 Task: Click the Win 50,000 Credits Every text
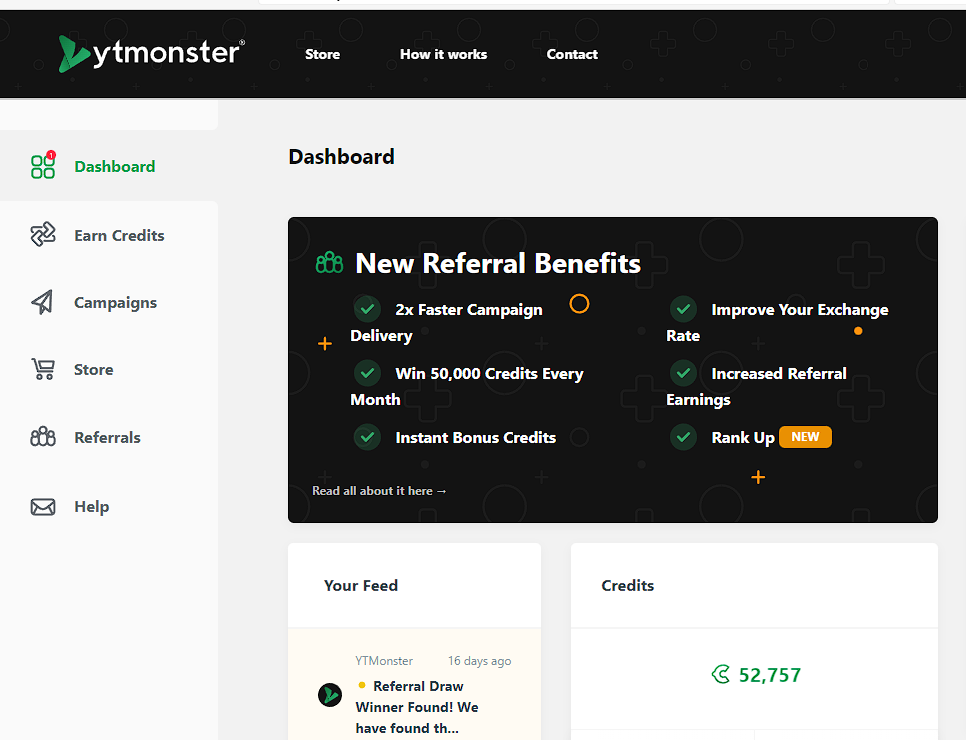click(x=489, y=373)
